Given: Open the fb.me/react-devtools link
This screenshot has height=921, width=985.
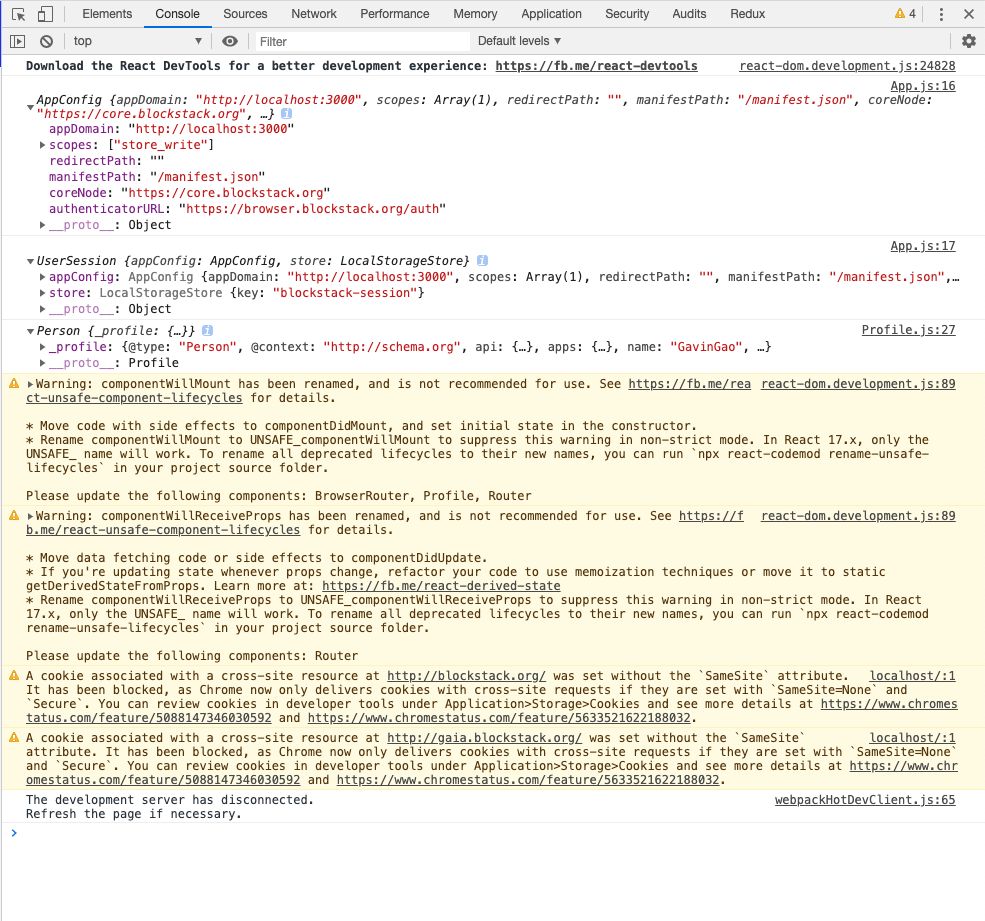Looking at the screenshot, I should click(596, 66).
